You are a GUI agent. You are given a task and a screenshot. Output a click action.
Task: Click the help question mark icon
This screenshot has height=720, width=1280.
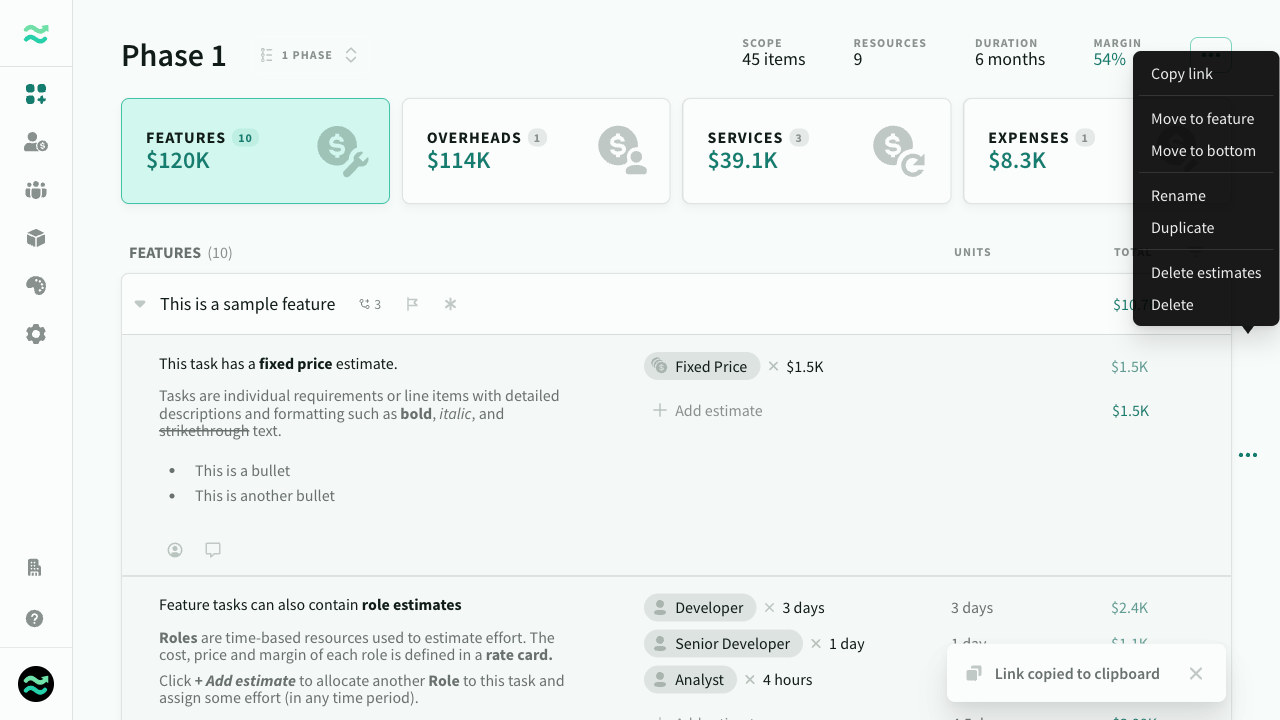[x=35, y=618]
